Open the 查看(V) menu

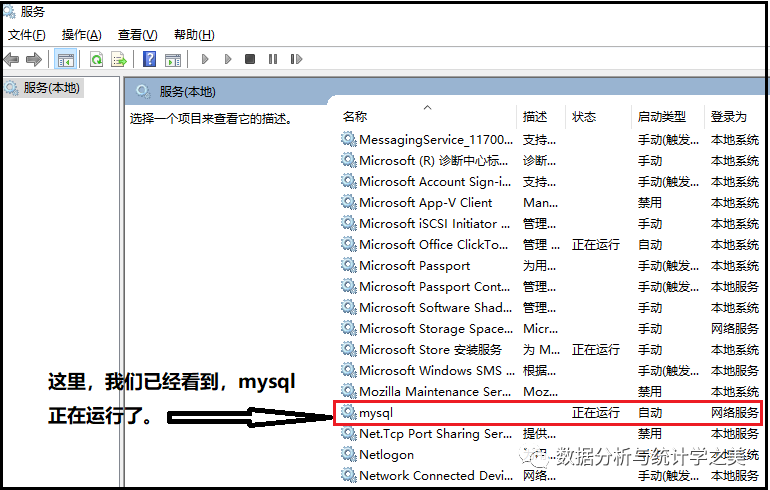(138, 34)
